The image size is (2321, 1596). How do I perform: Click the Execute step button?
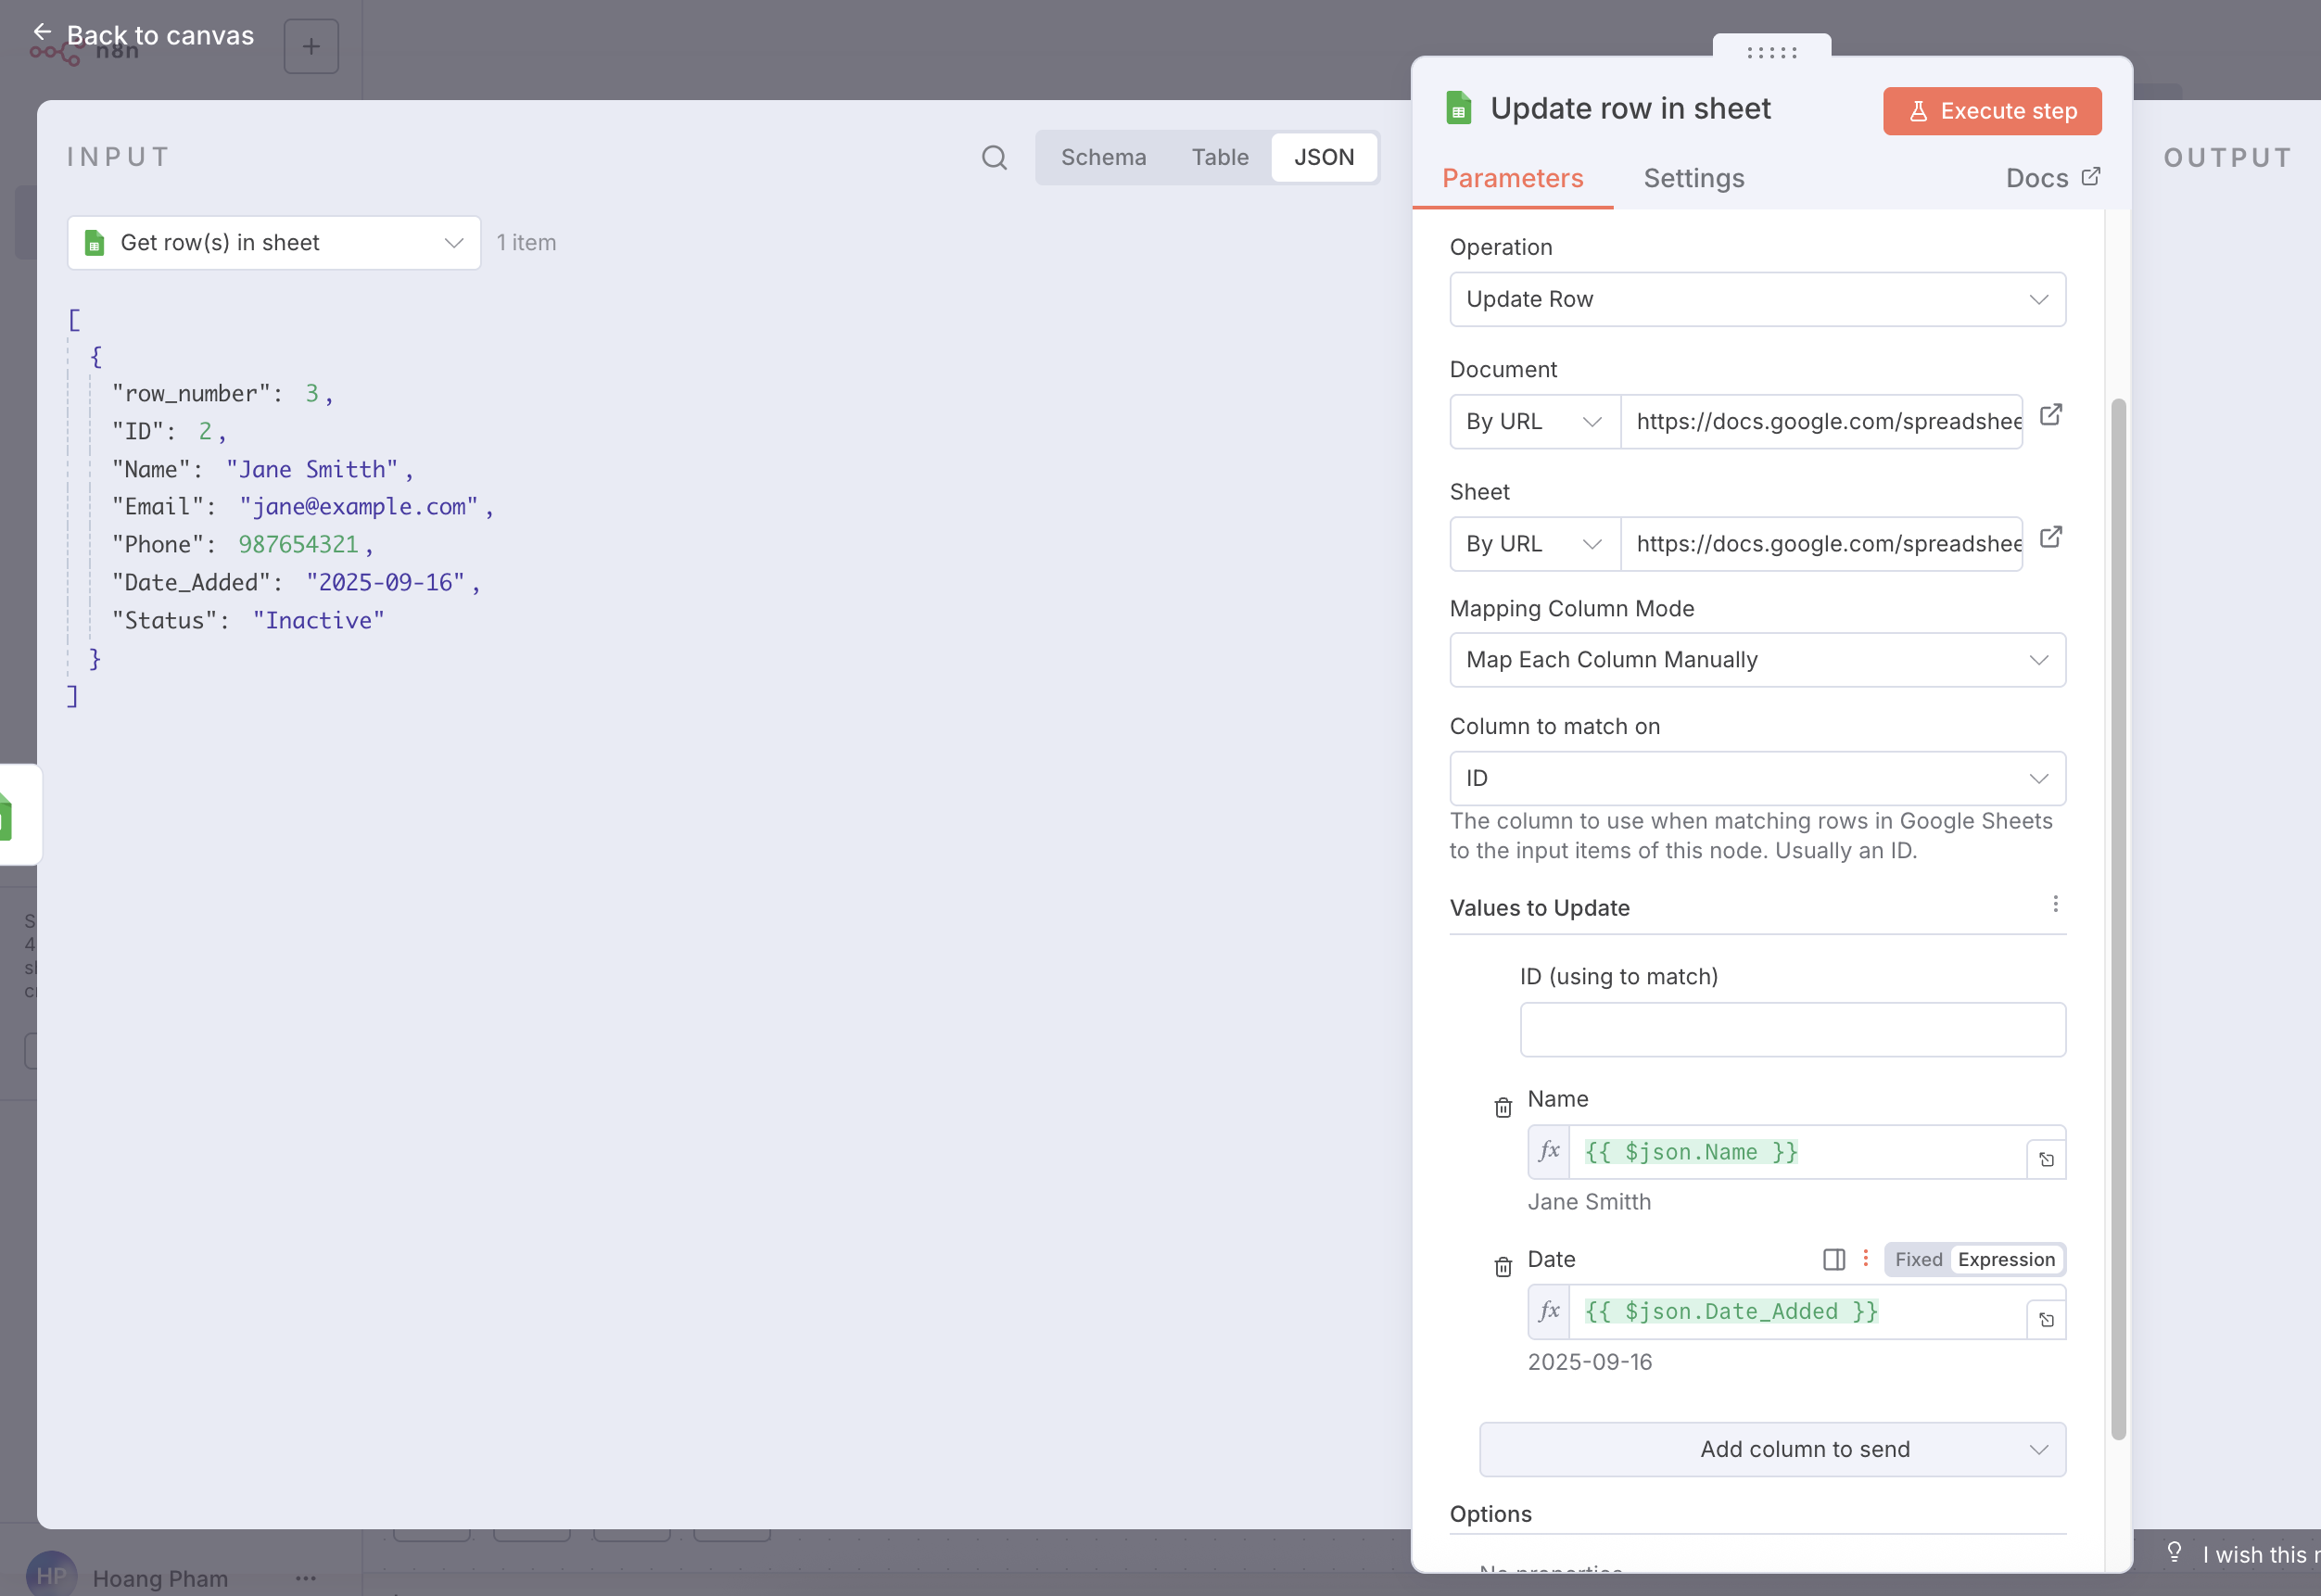coord(1991,111)
